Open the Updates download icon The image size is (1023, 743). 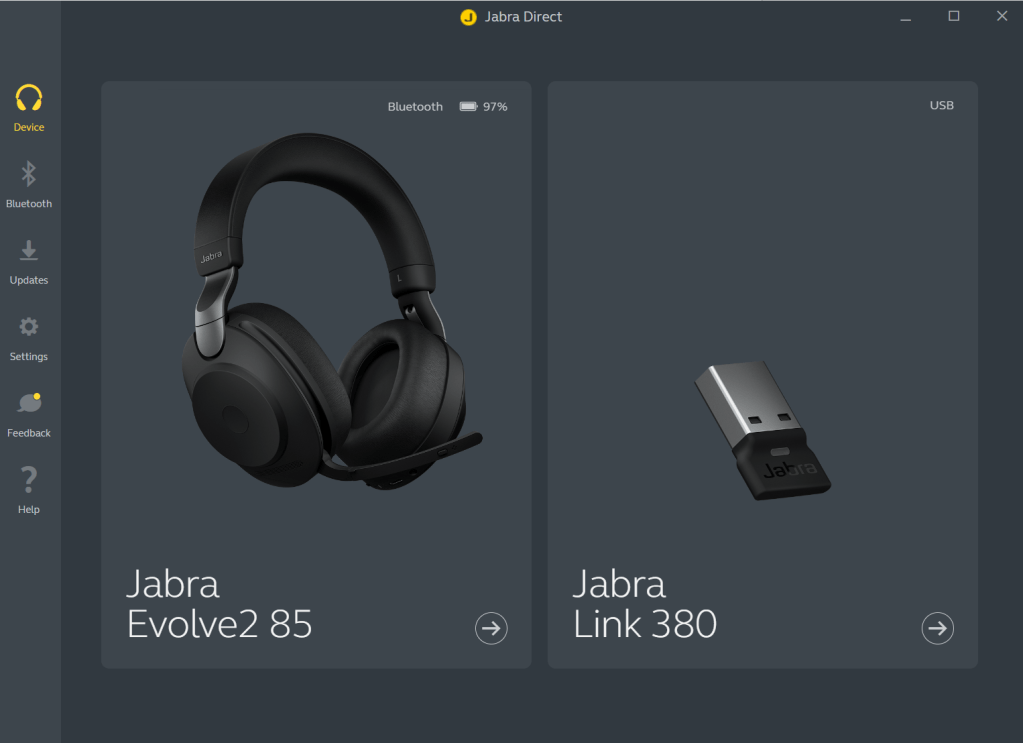point(29,250)
